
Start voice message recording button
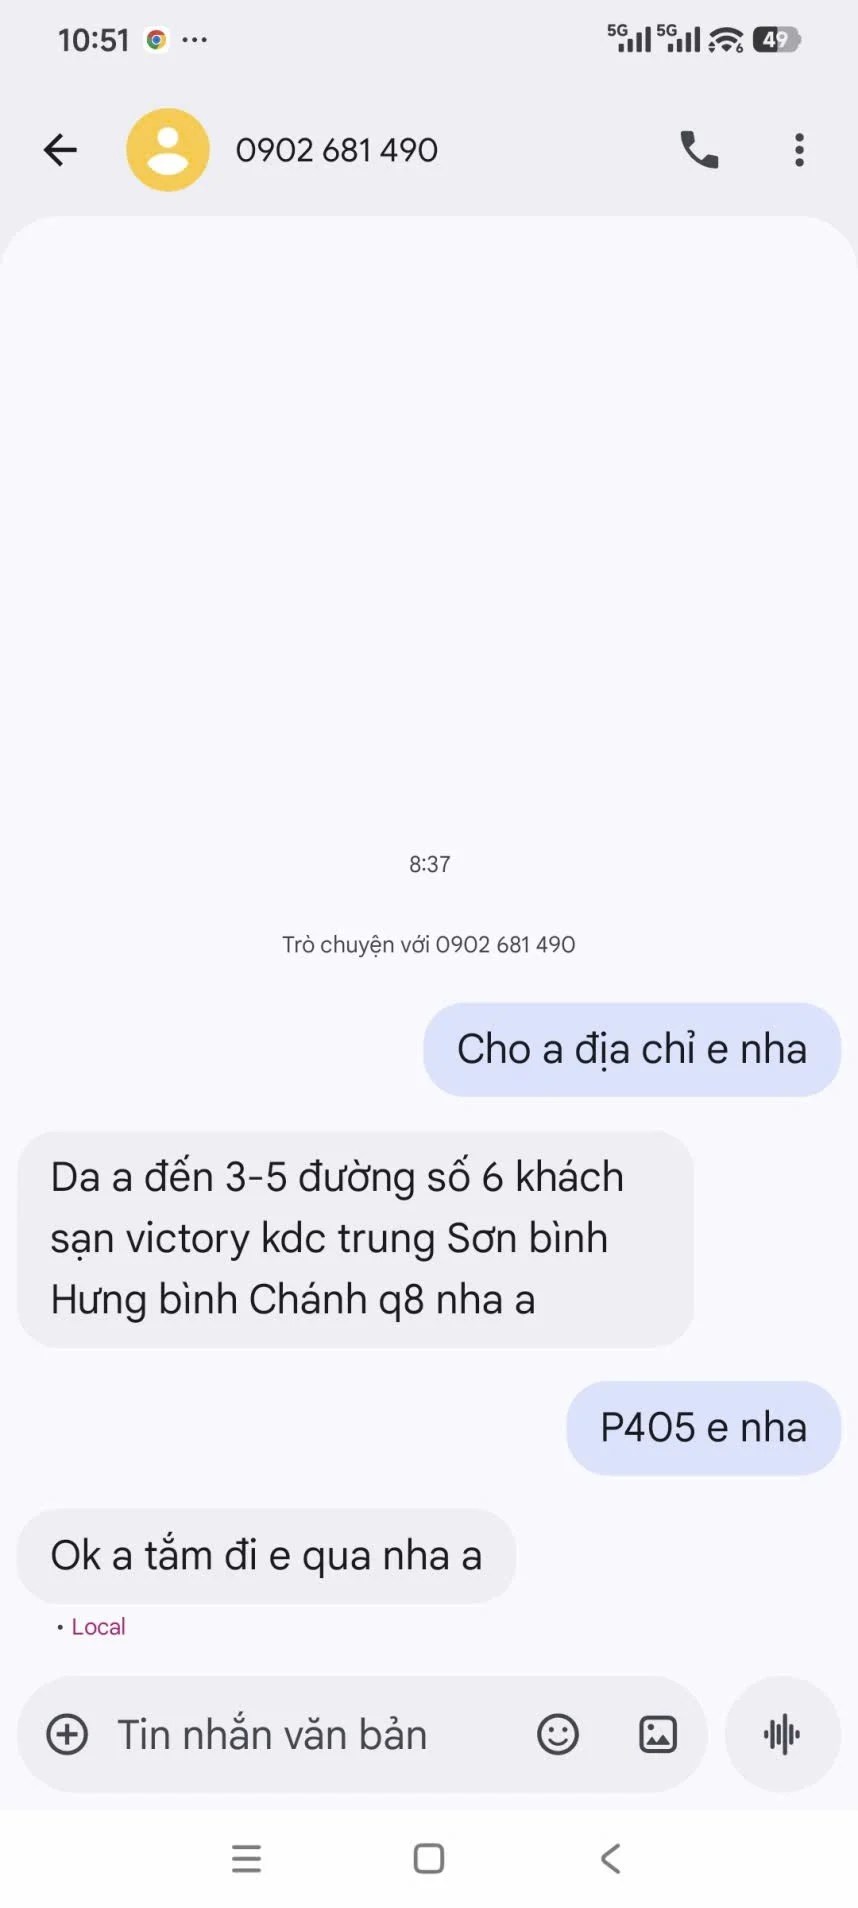point(782,1734)
